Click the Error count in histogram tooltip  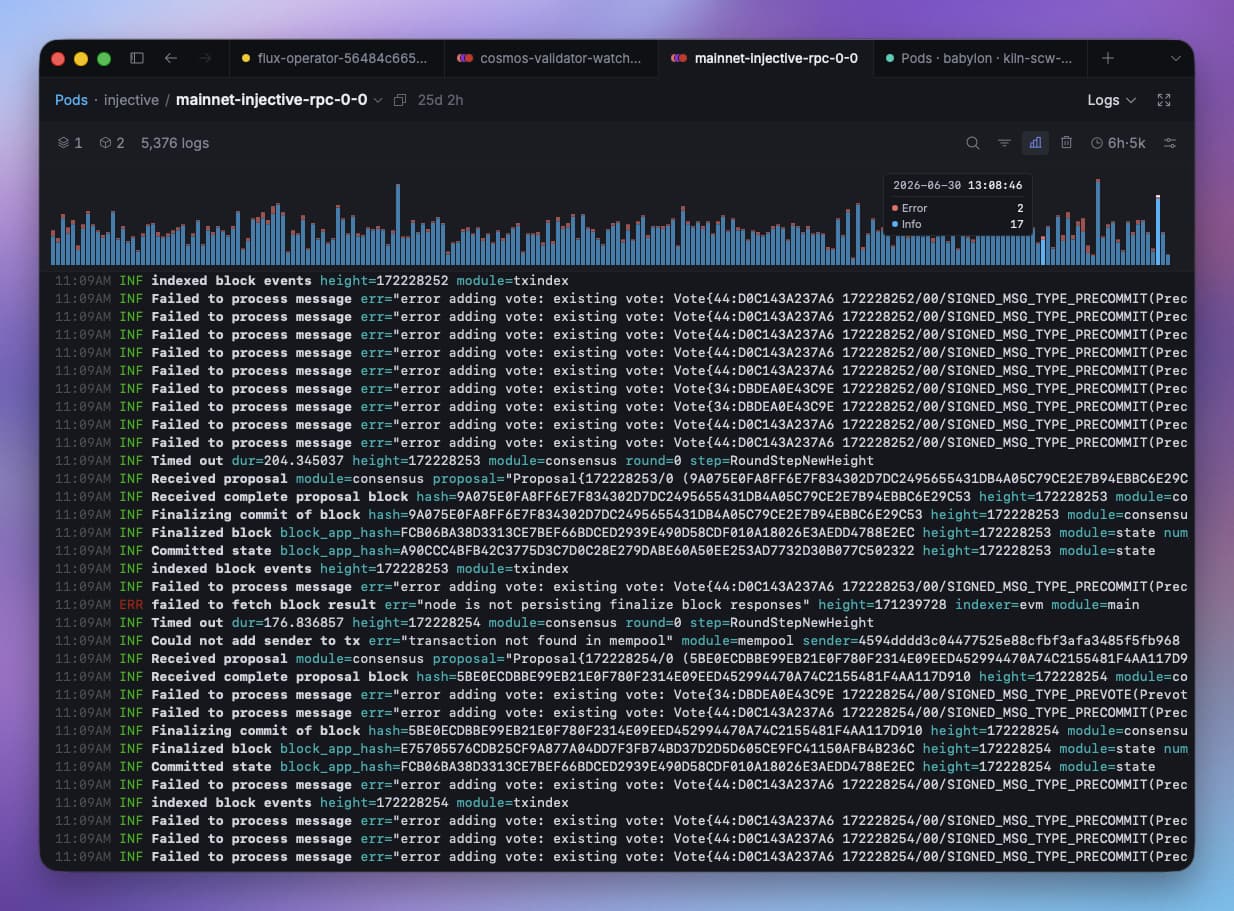click(1019, 208)
